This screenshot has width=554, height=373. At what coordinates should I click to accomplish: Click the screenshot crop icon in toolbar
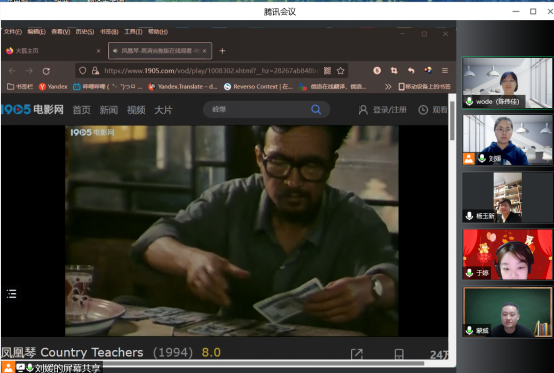click(394, 71)
